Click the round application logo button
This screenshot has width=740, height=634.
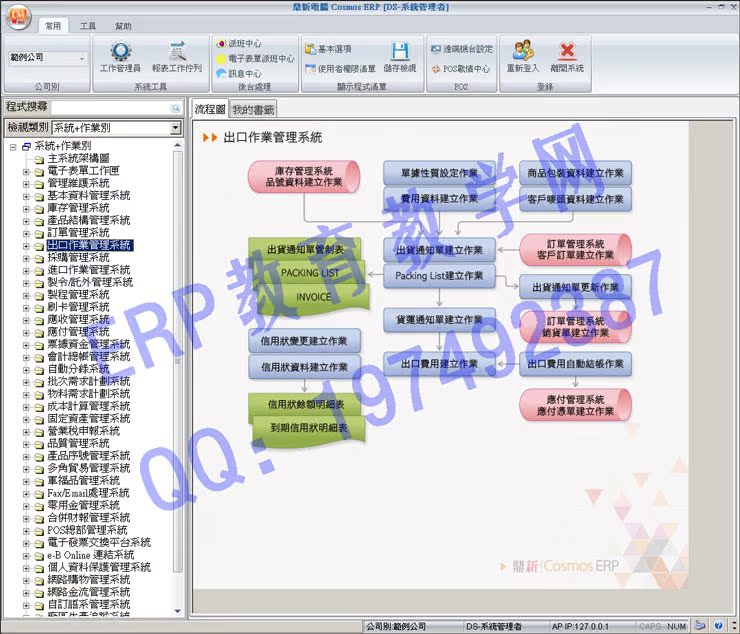[18, 17]
